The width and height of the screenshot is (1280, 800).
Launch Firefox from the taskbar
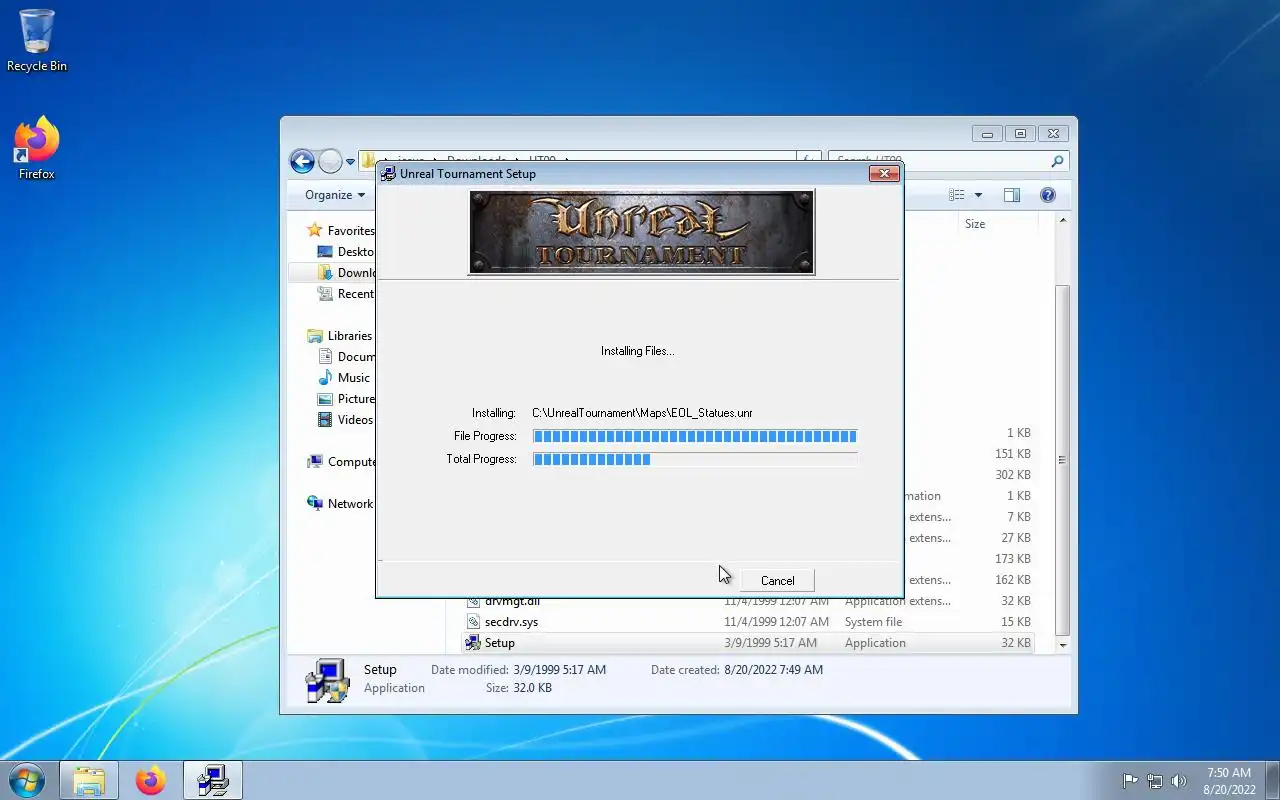pos(151,780)
